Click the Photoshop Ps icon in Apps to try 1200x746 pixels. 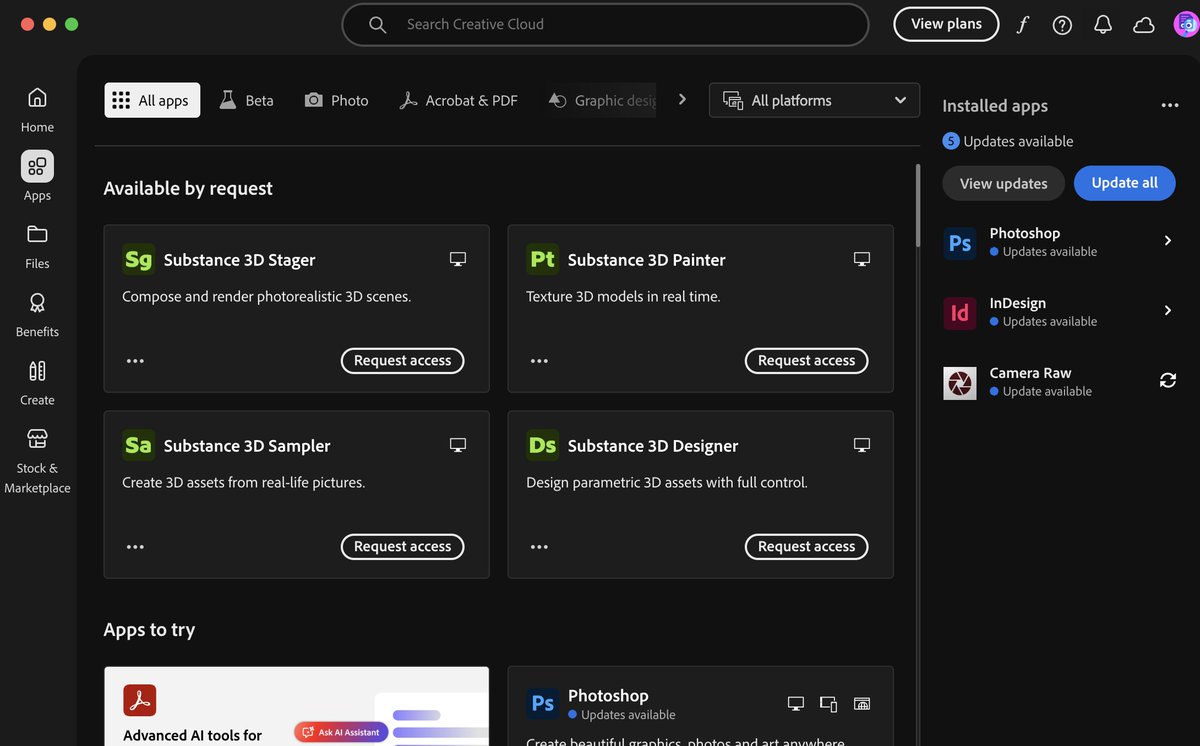click(x=542, y=703)
